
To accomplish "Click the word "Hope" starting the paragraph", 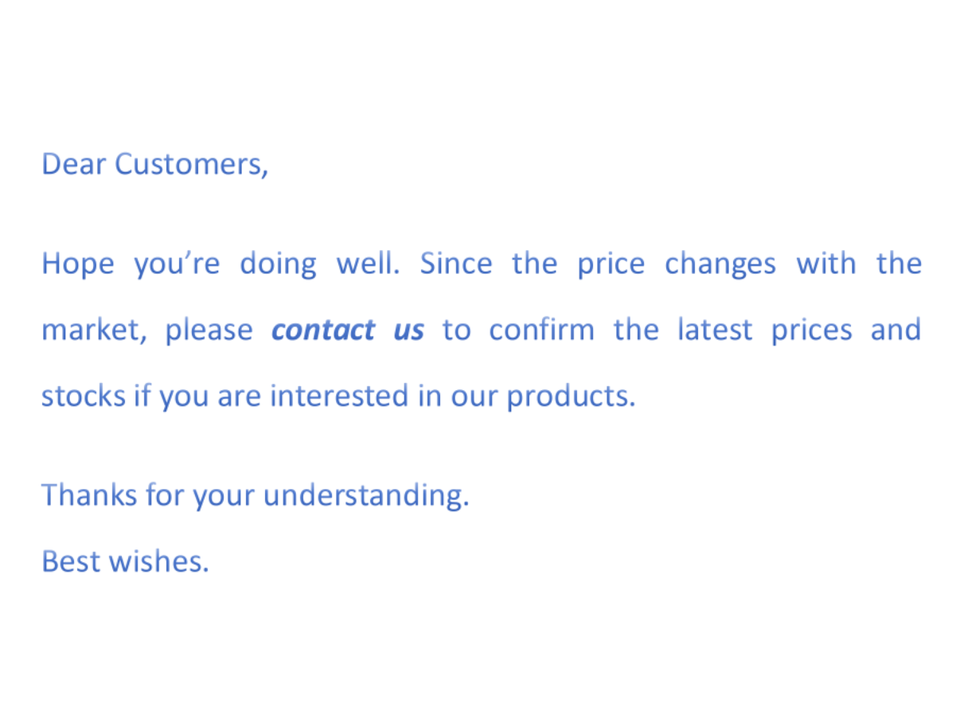I will pyautogui.click(x=77, y=265).
